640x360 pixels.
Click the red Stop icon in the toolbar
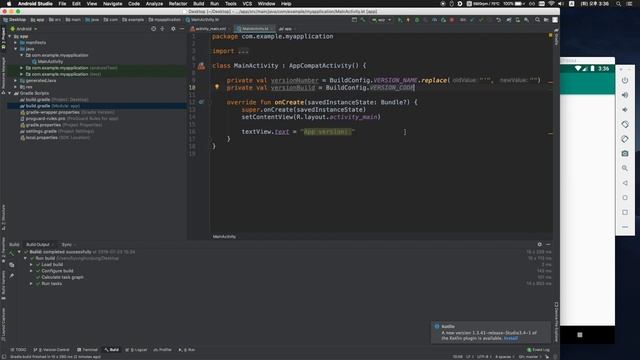point(452,20)
